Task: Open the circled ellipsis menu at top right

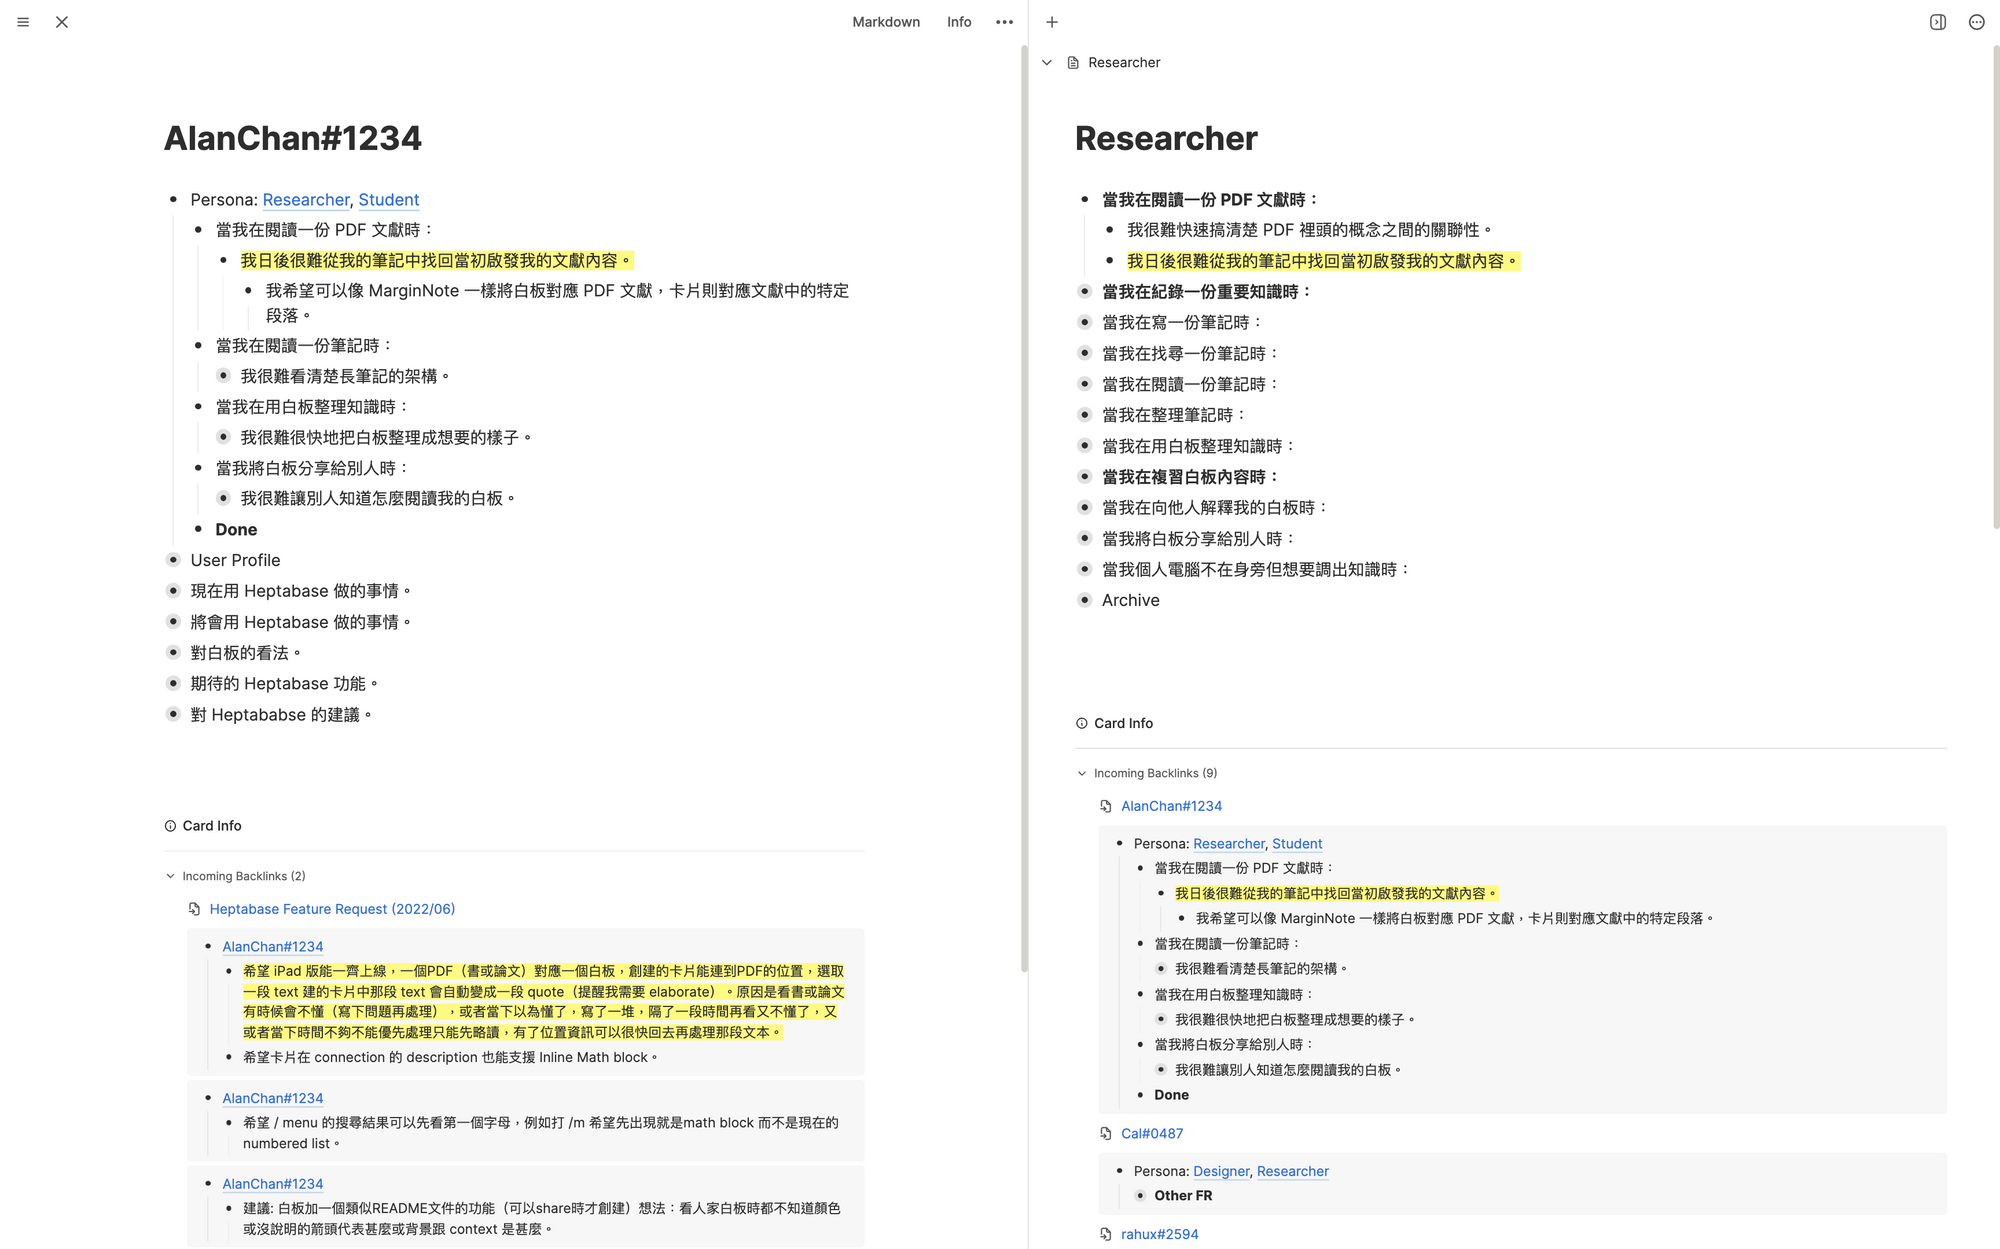Action: 1976,22
